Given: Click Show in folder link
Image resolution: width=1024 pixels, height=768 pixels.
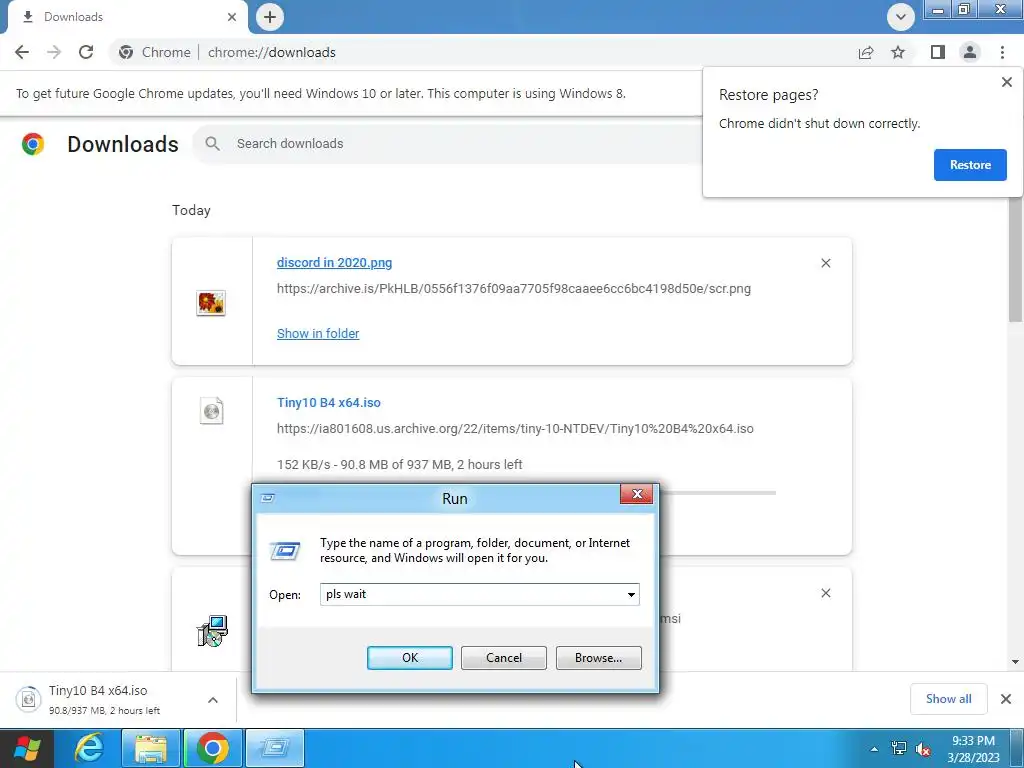Looking at the screenshot, I should click(318, 334).
